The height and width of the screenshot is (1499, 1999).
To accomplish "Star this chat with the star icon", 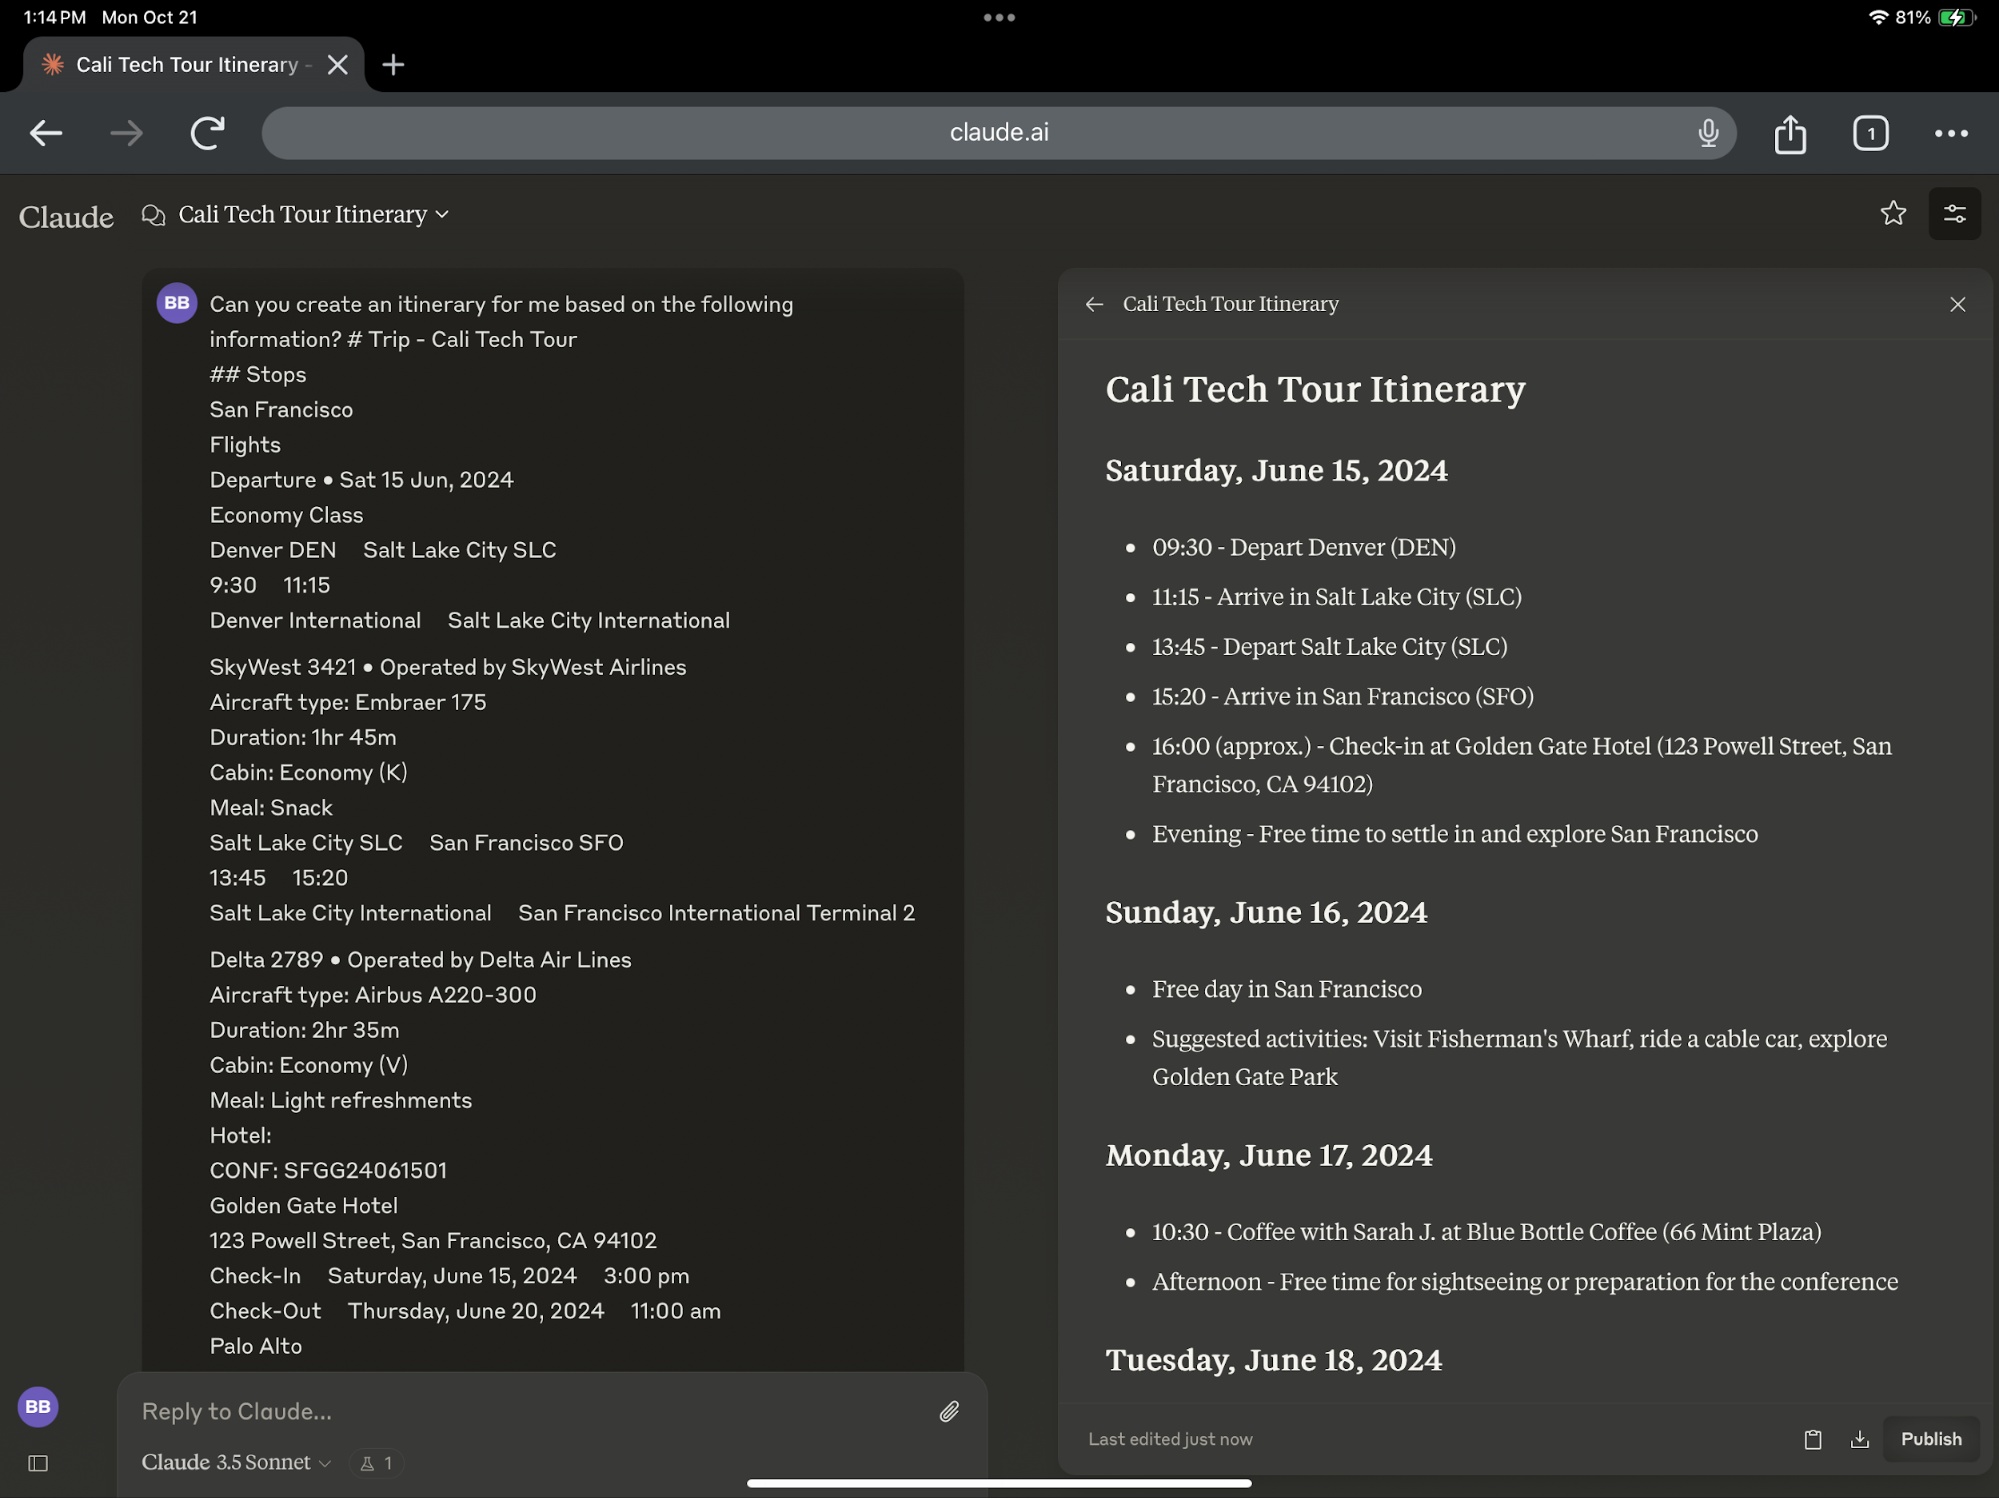I will click(x=1892, y=214).
